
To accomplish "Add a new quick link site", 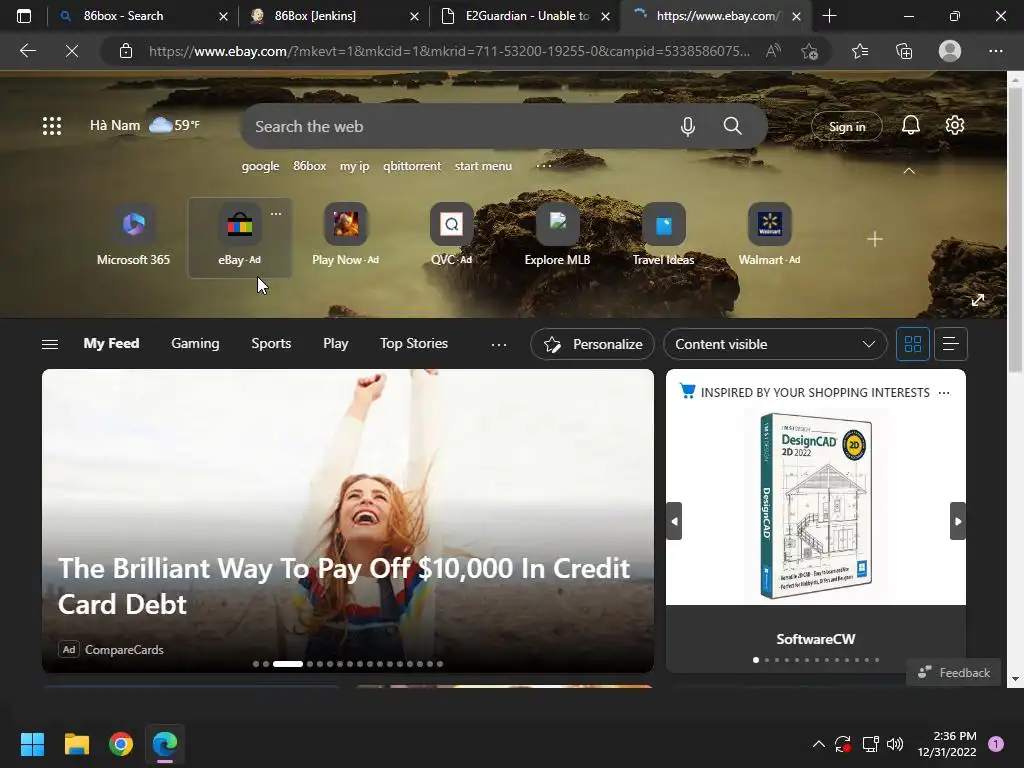I will point(874,239).
